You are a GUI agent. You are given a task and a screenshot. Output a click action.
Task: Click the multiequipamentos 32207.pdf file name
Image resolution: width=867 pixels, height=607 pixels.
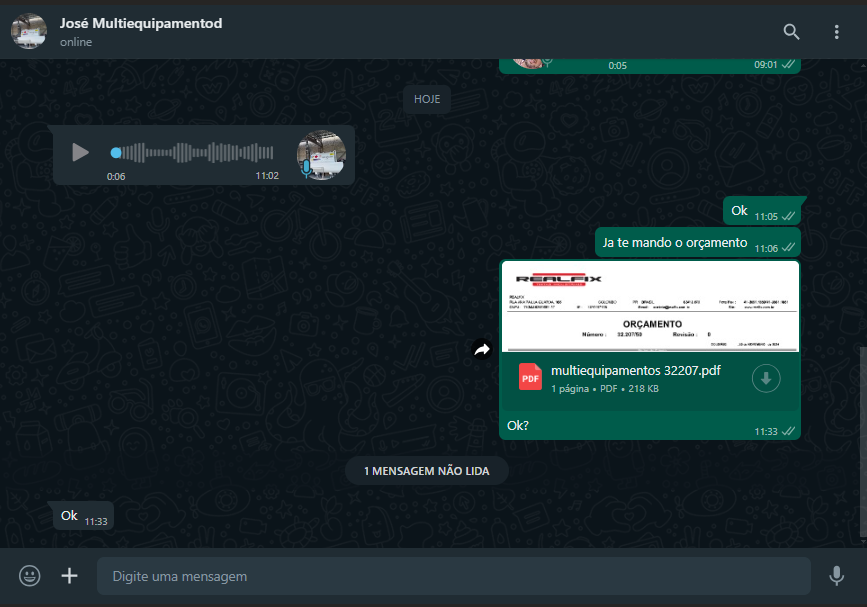635,371
